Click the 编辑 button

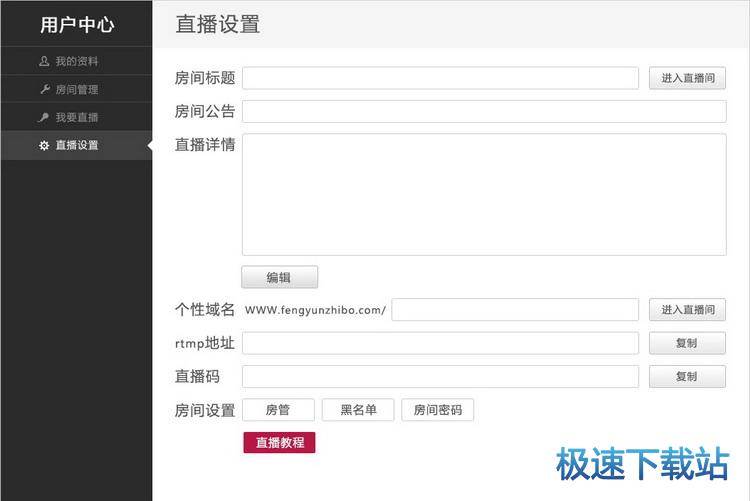(279, 277)
